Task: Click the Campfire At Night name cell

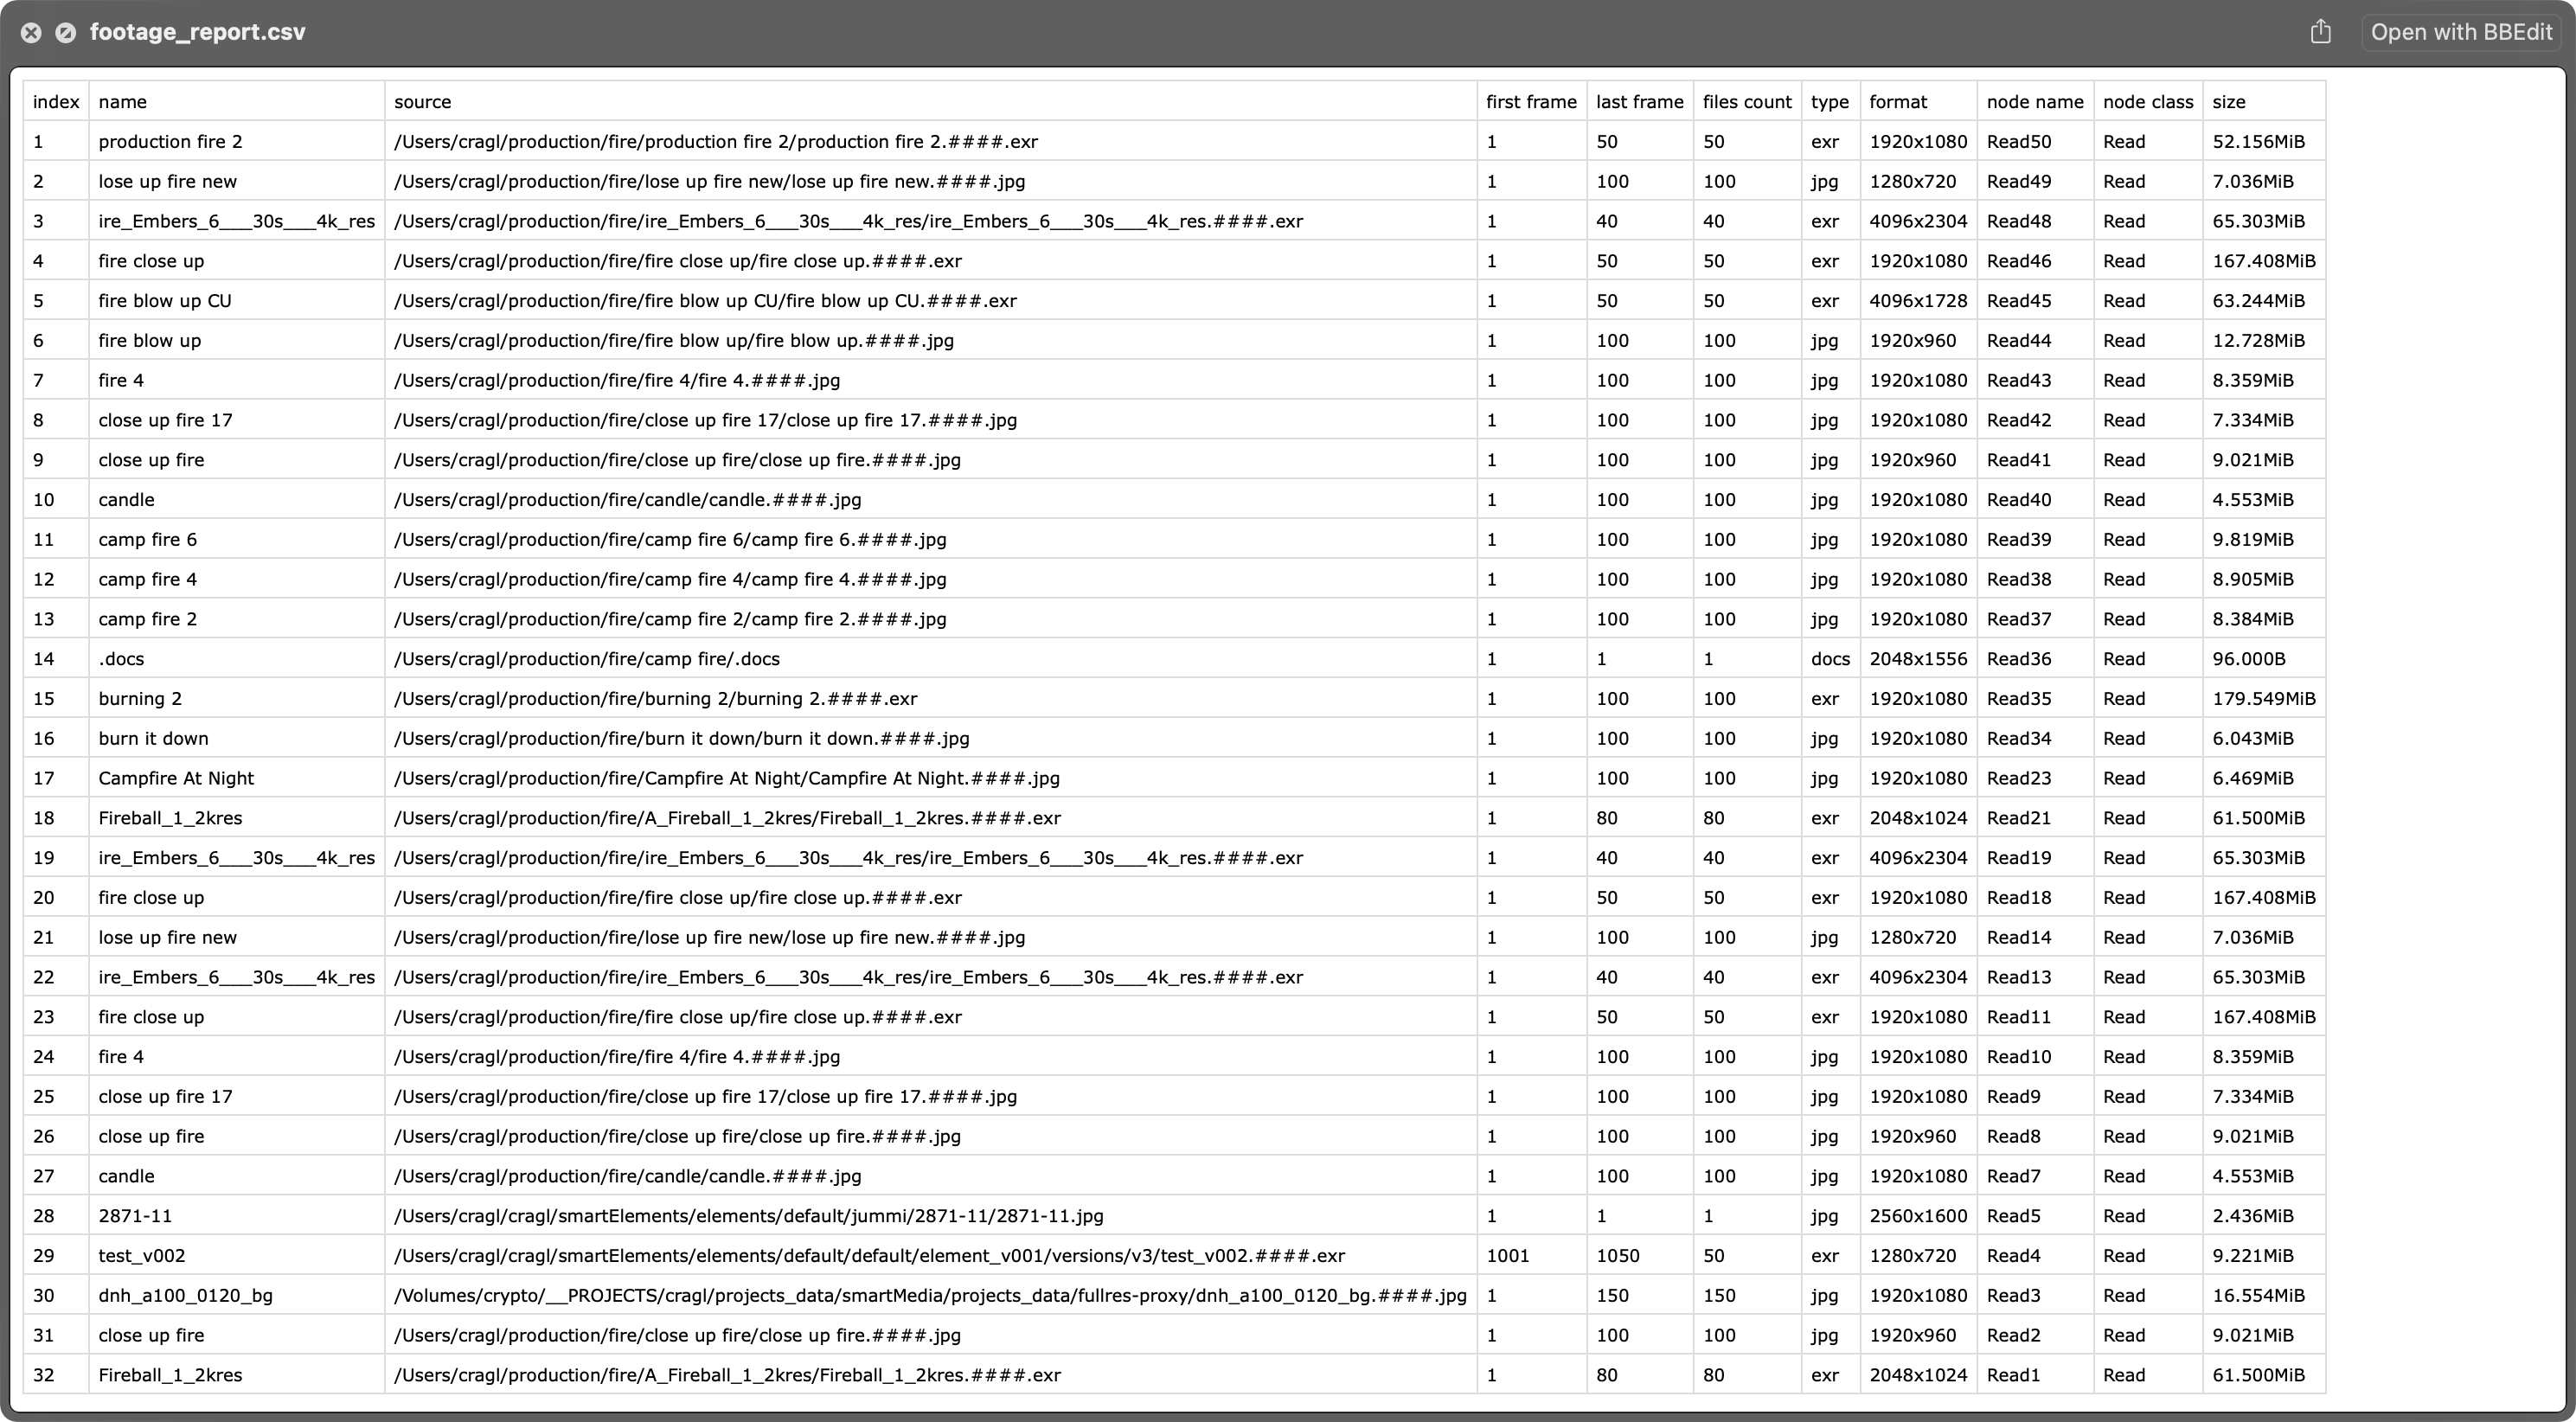Action: pos(176,778)
